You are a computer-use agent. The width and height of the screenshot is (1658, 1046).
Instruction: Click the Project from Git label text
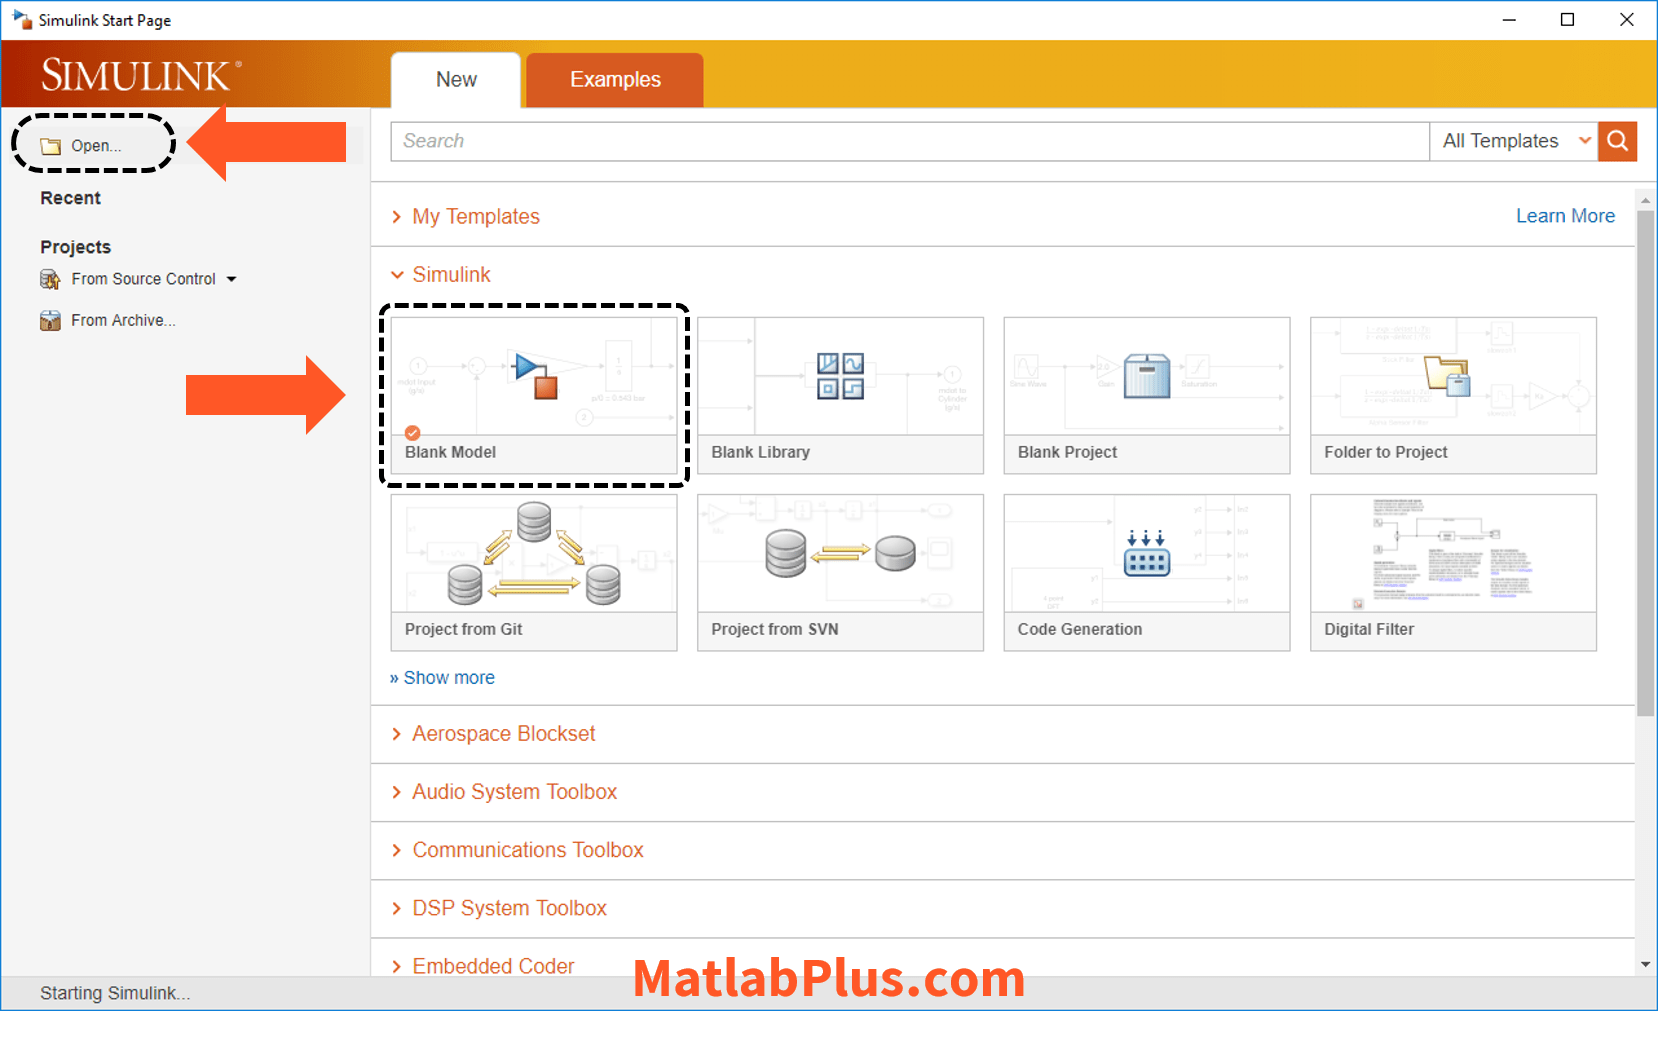pos(464,629)
